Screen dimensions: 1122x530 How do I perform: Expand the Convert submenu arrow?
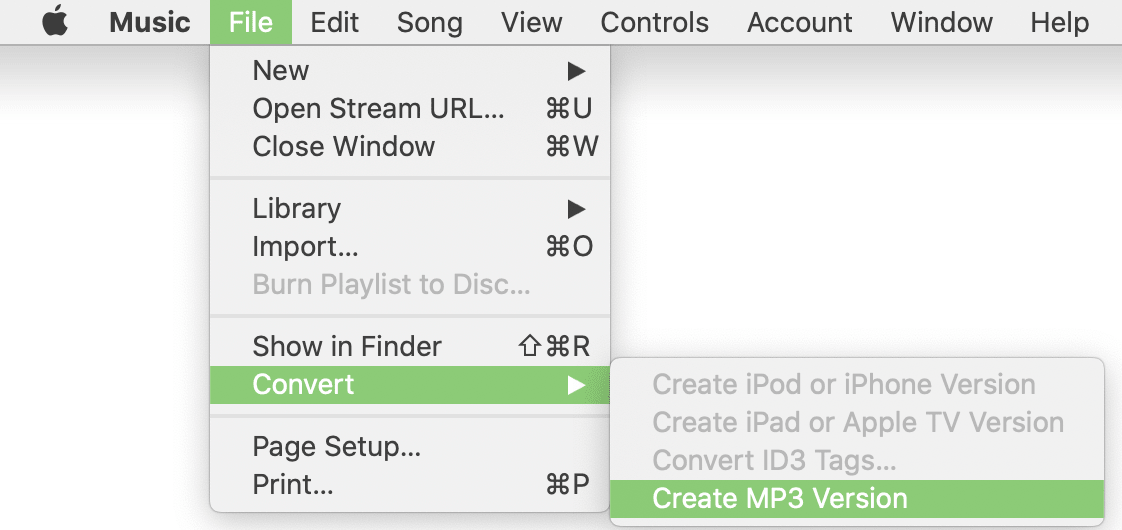575,384
